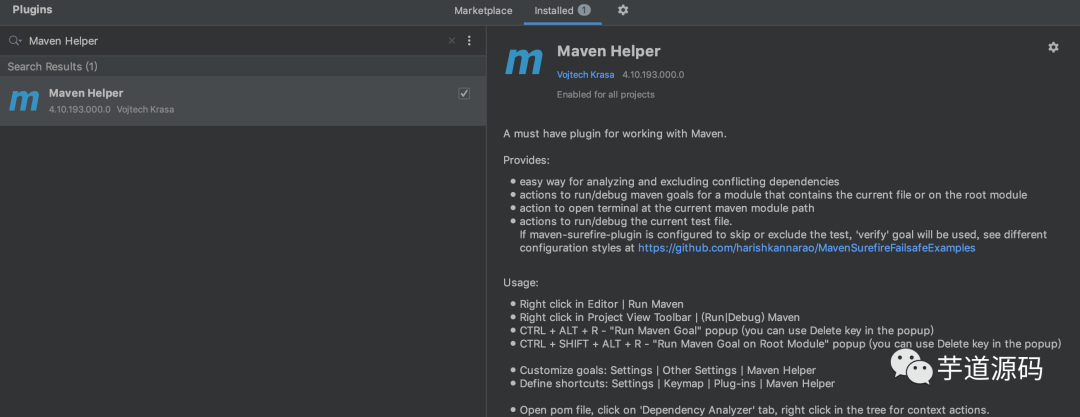This screenshot has width=1080, height=417.
Task: Click 'Customize goals' settings line
Action: pyautogui.click(x=667, y=370)
